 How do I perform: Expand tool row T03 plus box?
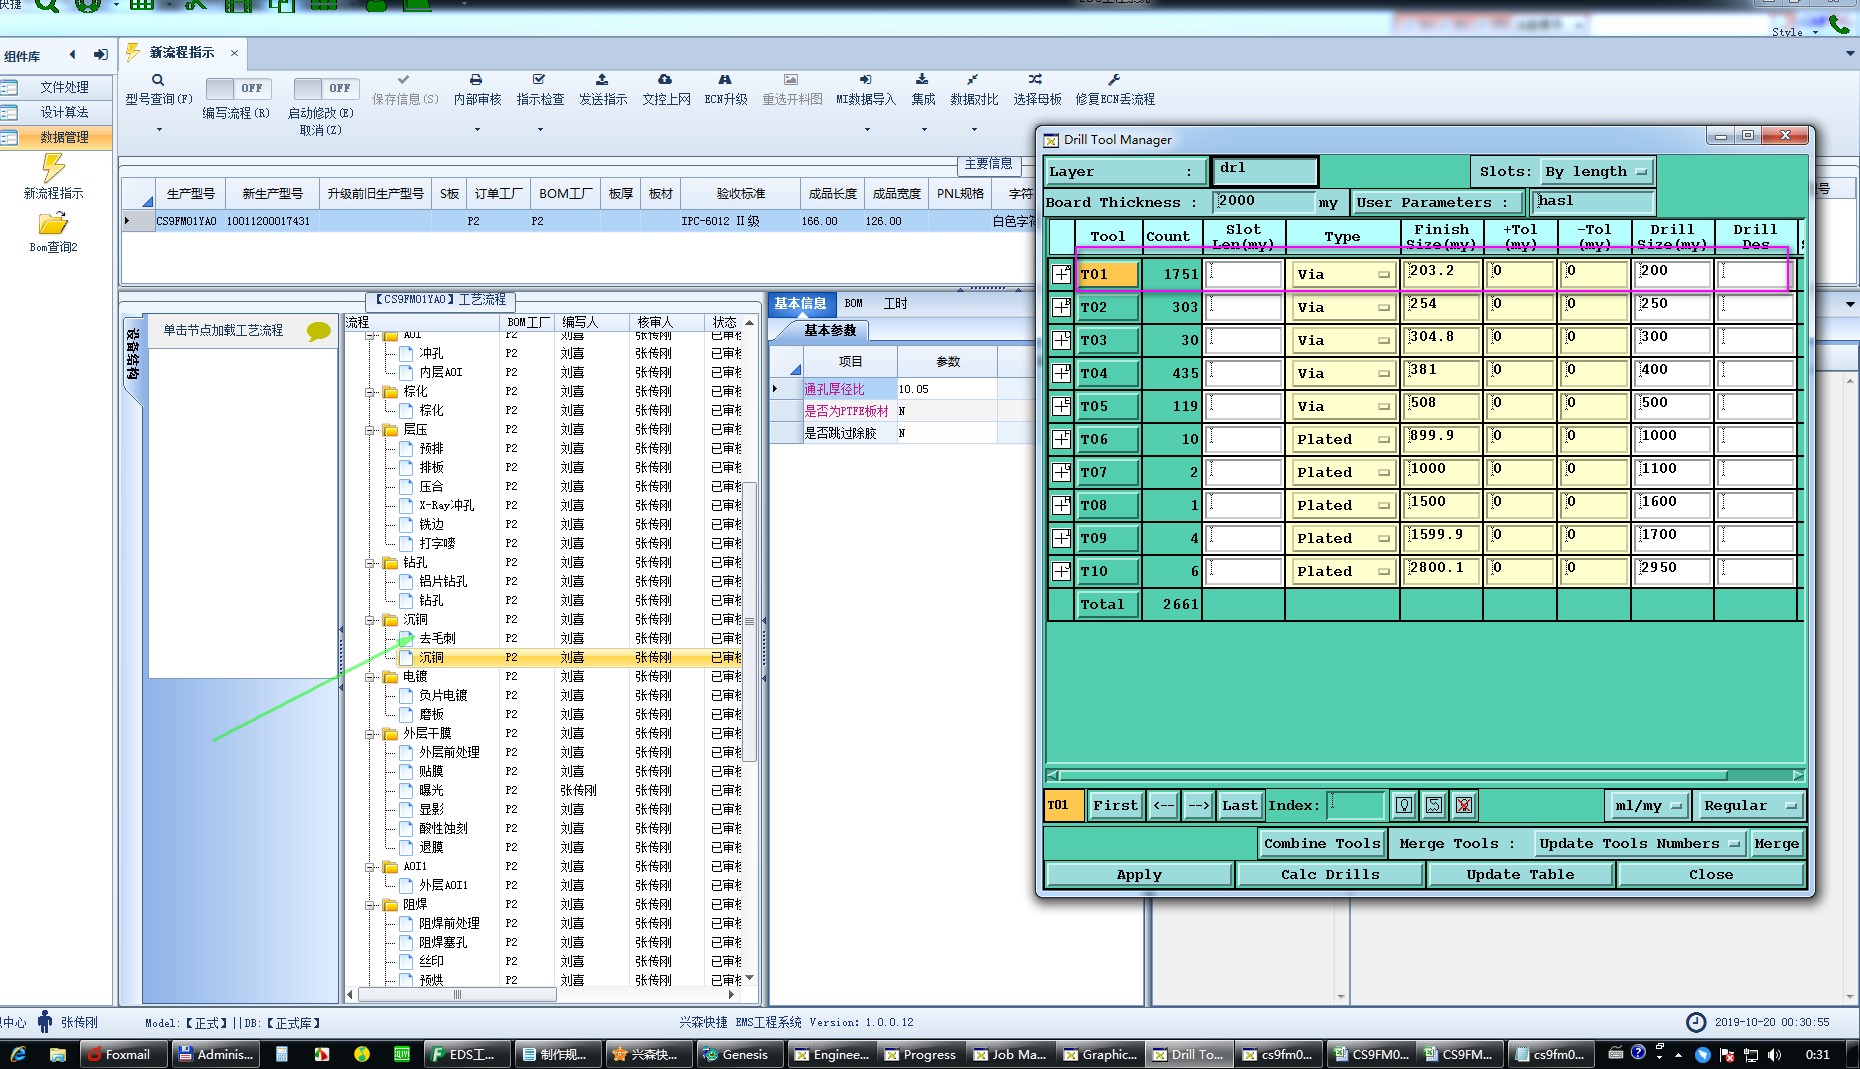[x=1061, y=340]
